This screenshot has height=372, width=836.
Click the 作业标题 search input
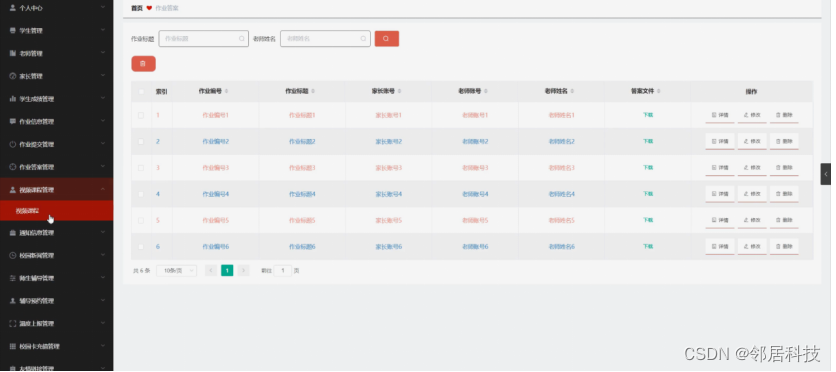[x=203, y=38]
